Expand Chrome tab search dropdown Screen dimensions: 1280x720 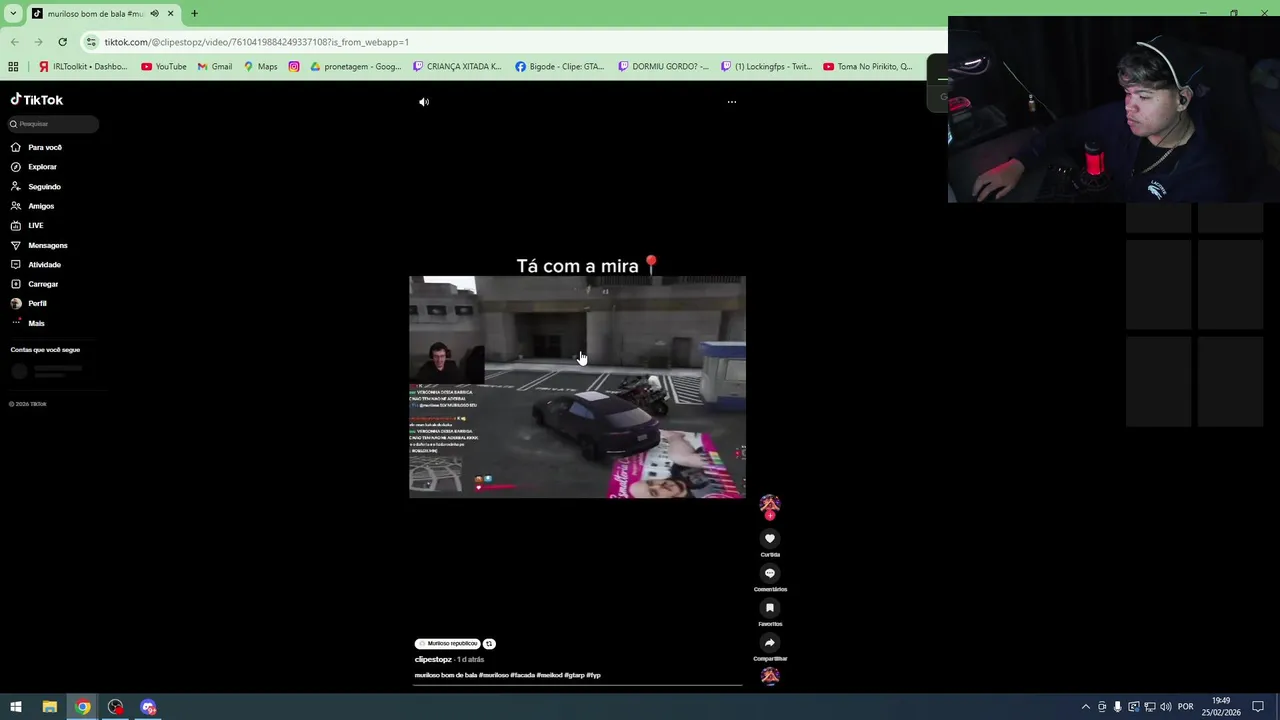pyautogui.click(x=13, y=13)
